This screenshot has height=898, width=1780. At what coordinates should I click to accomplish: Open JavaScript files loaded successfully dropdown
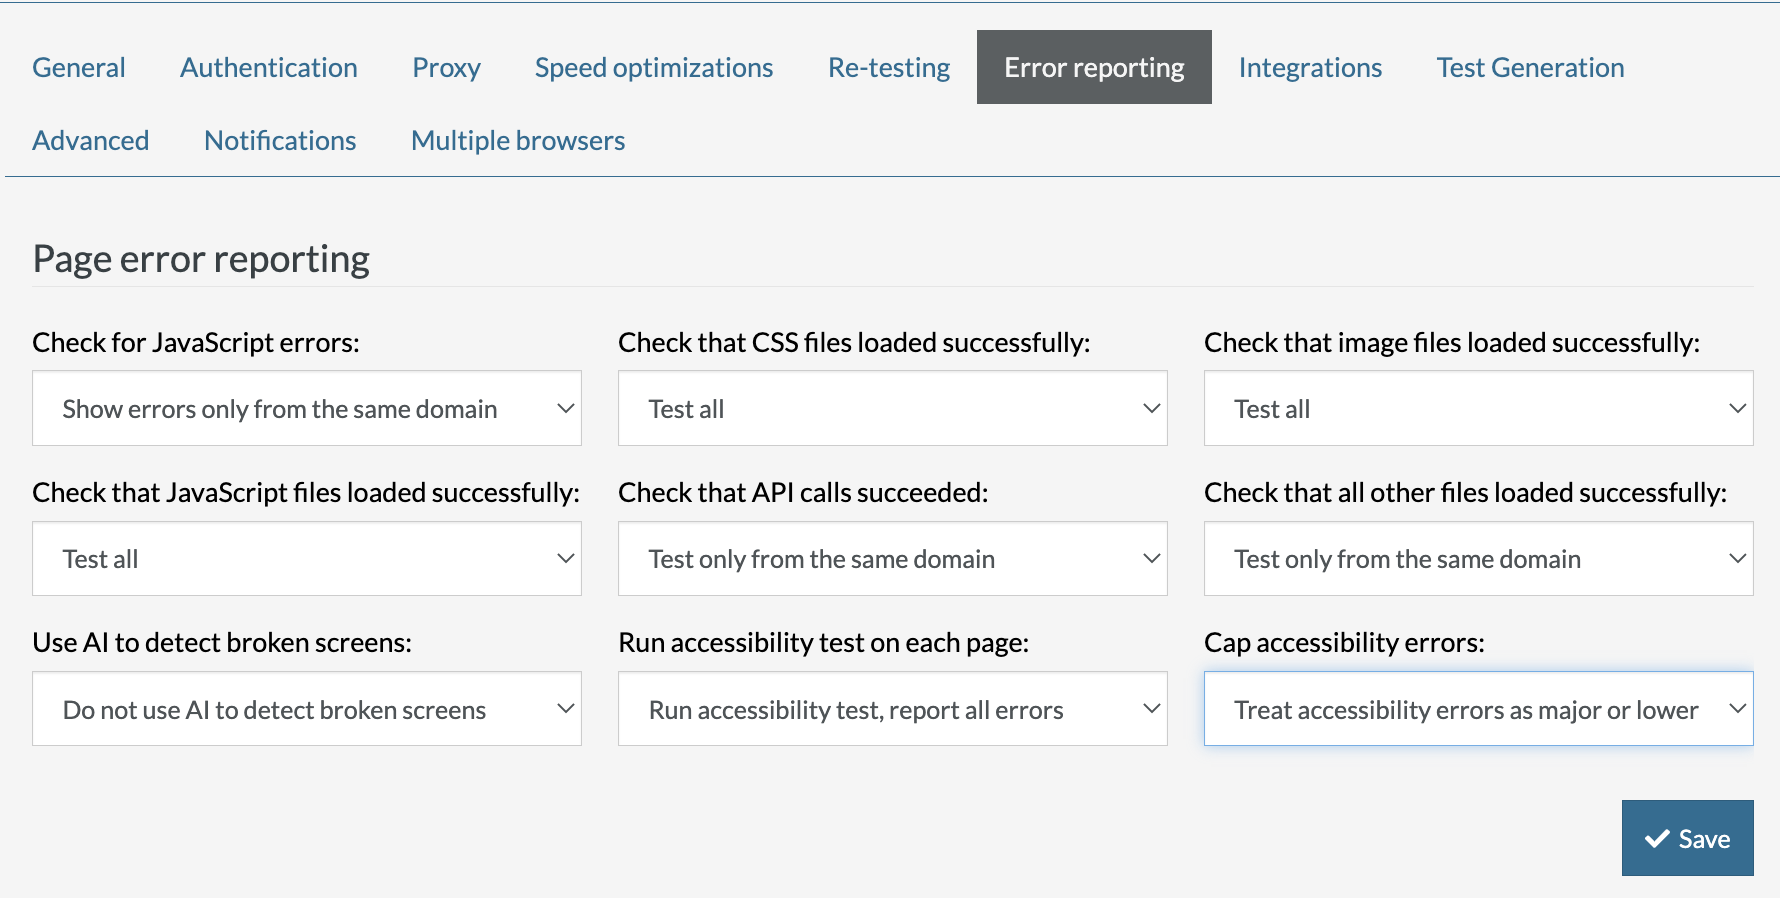pos(306,559)
